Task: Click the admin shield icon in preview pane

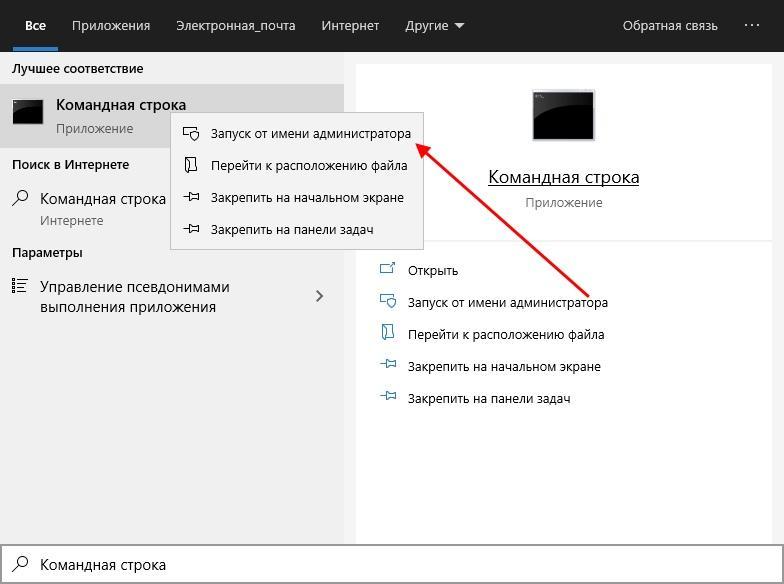Action: tap(388, 302)
